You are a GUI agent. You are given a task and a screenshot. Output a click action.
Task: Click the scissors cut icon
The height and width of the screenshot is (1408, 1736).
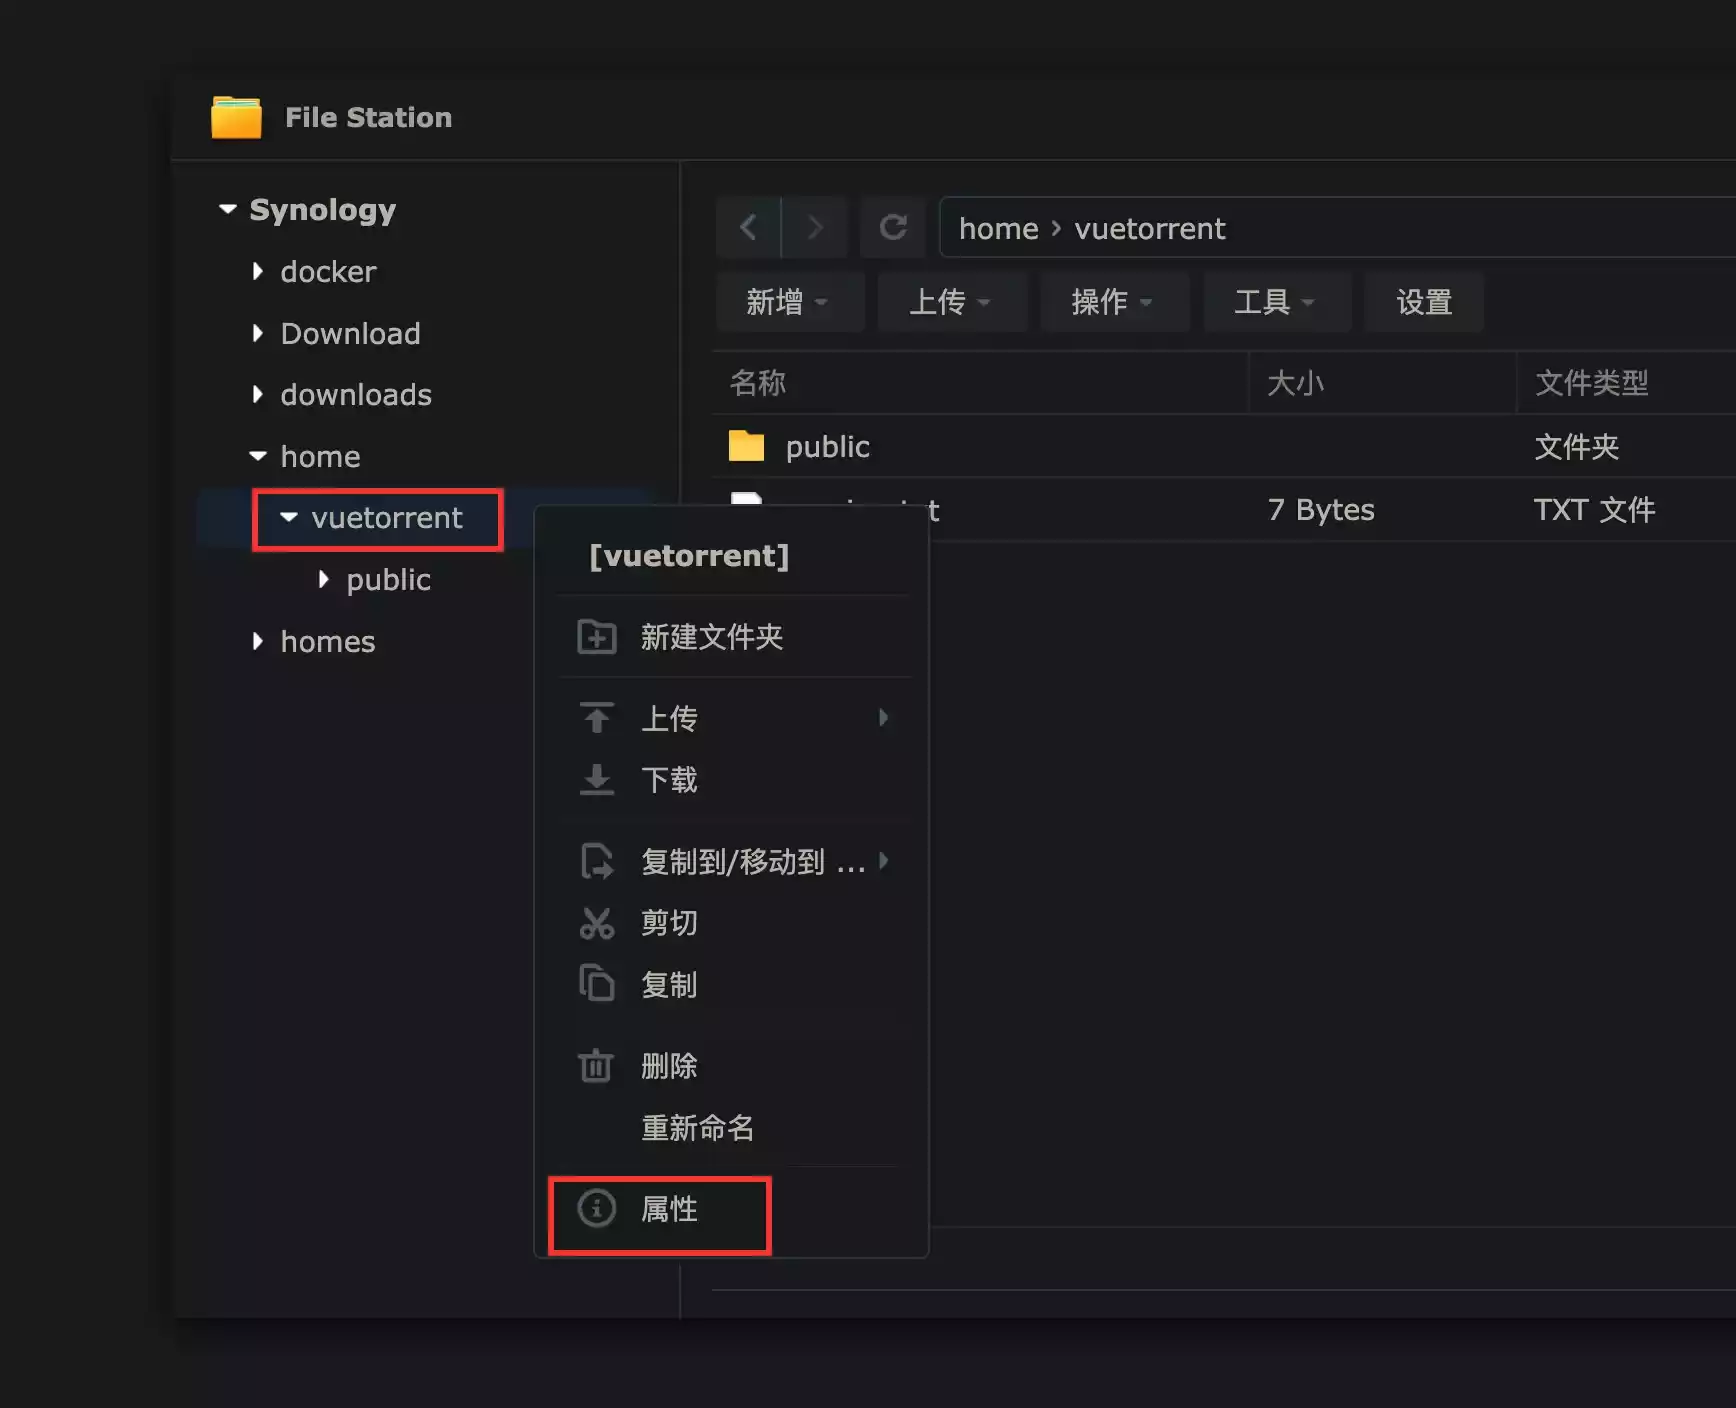tap(597, 923)
